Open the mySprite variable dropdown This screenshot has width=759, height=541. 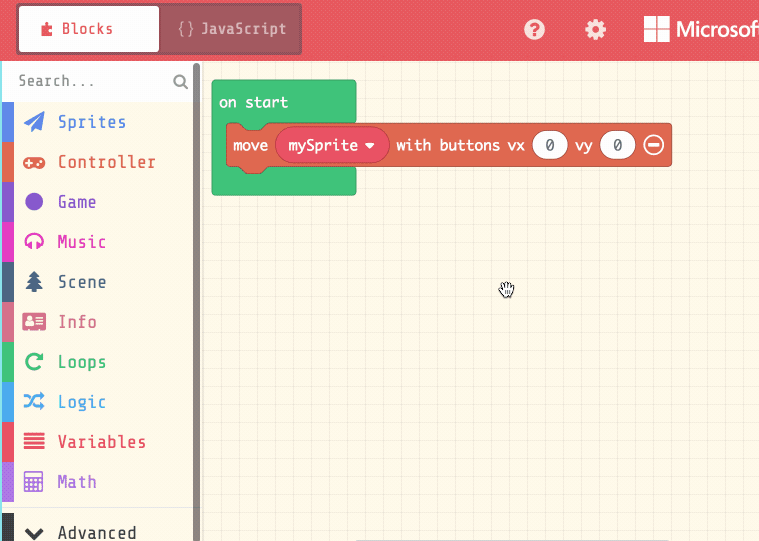click(x=332, y=145)
